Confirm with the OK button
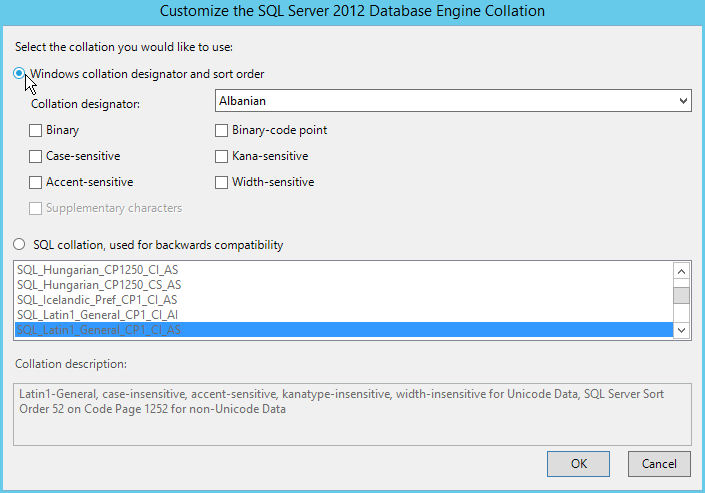Screen dimensions: 705x493 578,463
